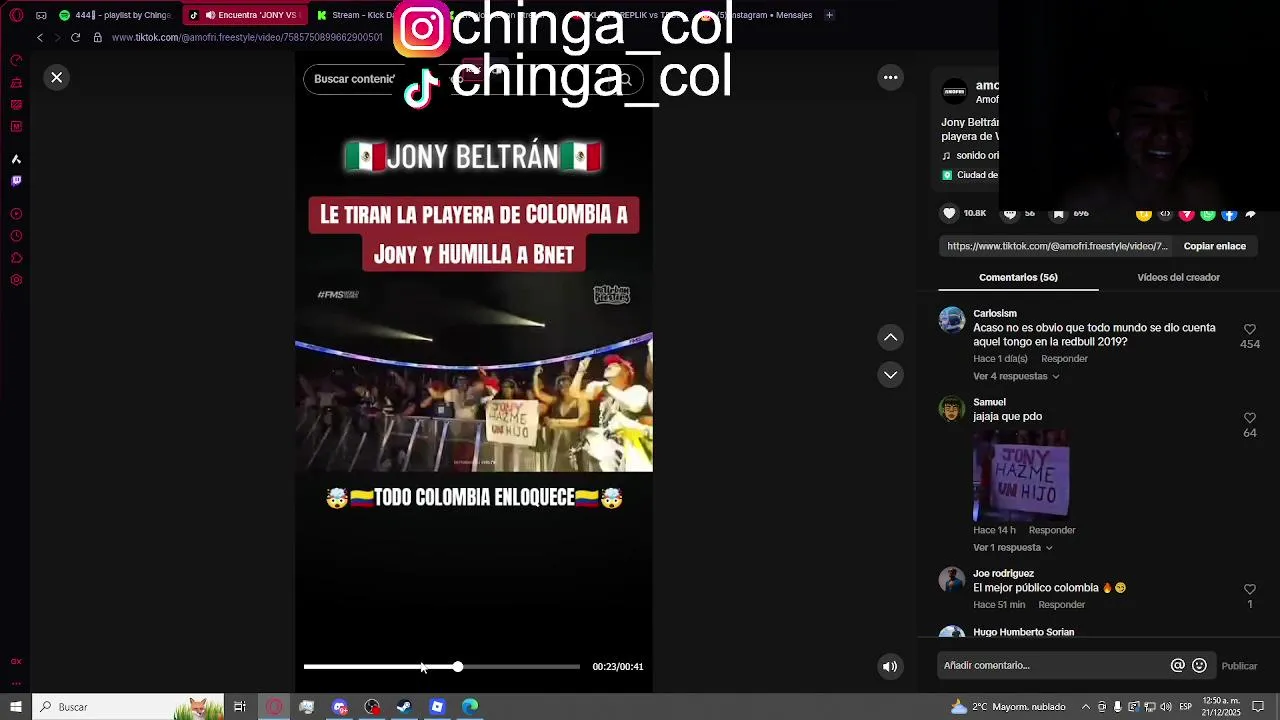The width and height of the screenshot is (1280, 720).
Task: Reply to Joe rodriguez's comment
Action: 1061,605
